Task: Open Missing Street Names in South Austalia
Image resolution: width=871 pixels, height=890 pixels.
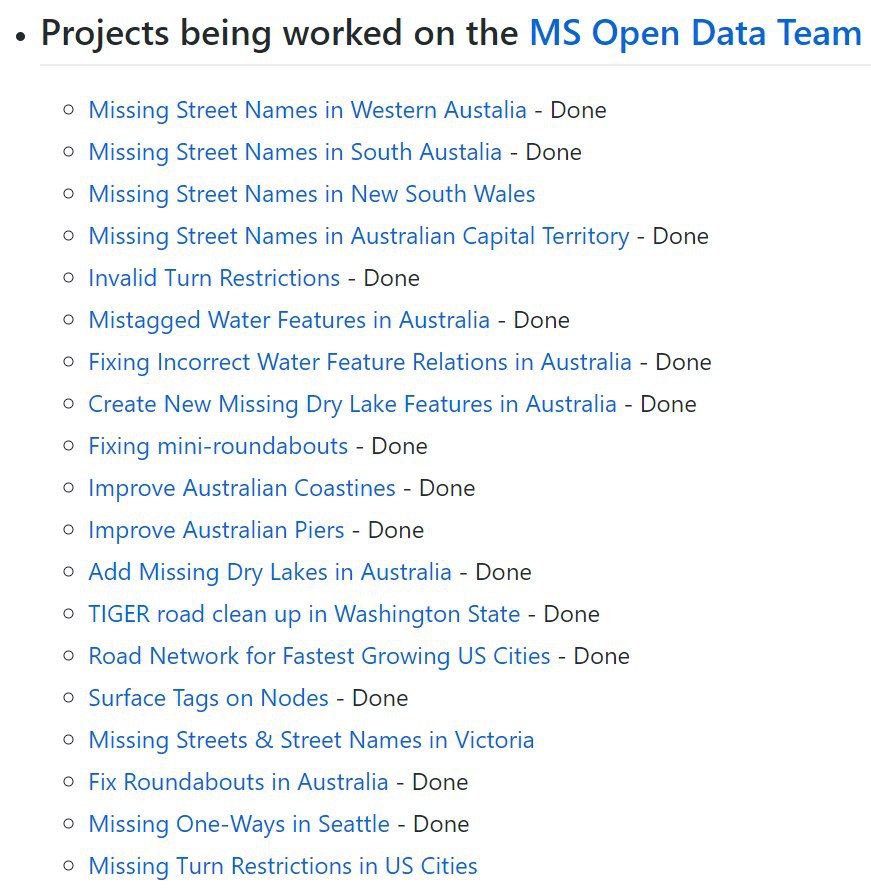Action: [295, 152]
